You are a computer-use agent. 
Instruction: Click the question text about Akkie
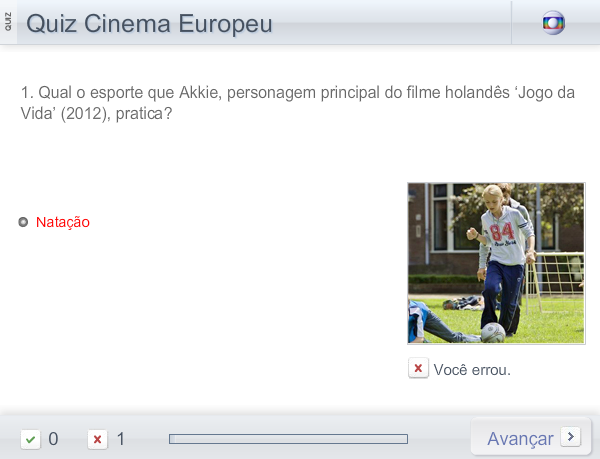(x=298, y=103)
